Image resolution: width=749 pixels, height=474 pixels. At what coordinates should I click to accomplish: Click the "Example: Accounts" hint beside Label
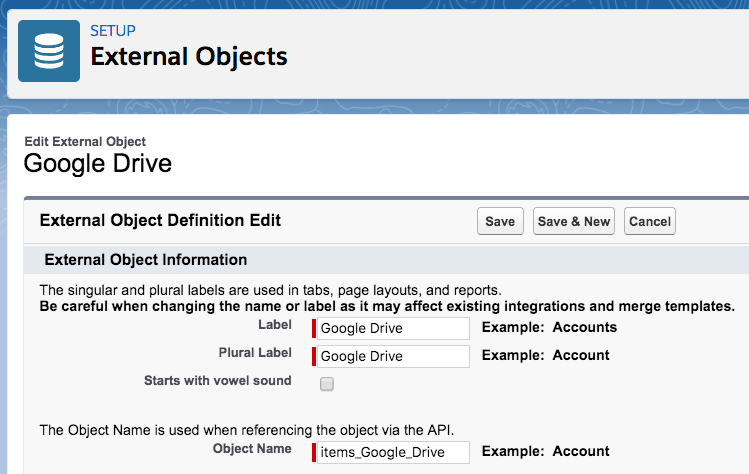(x=549, y=327)
